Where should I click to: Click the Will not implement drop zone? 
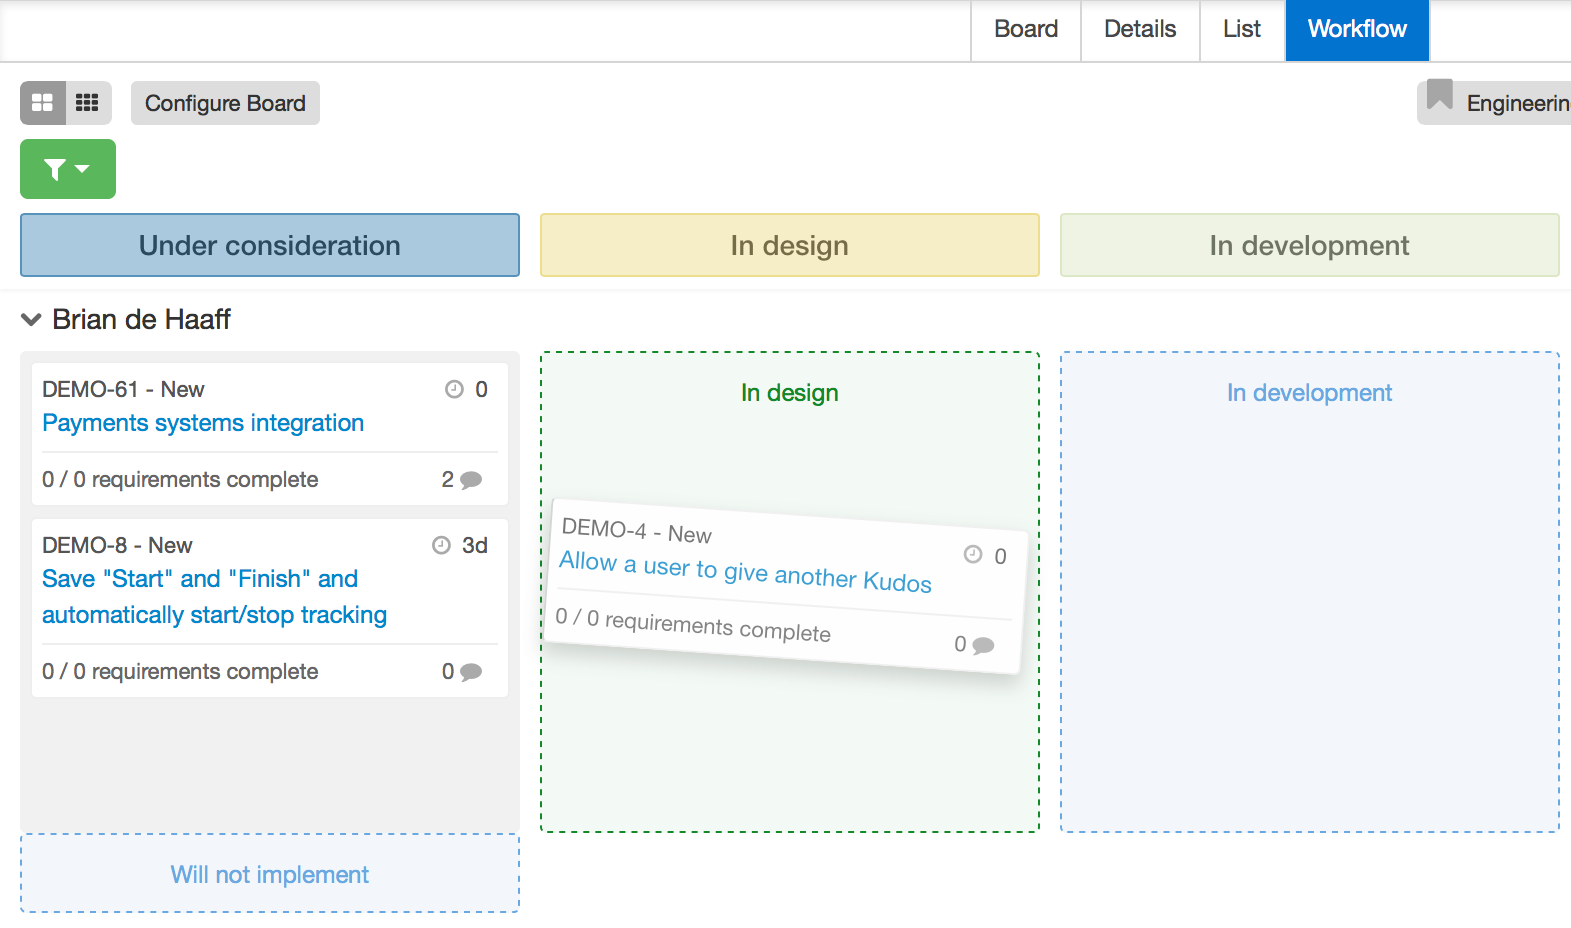click(270, 874)
